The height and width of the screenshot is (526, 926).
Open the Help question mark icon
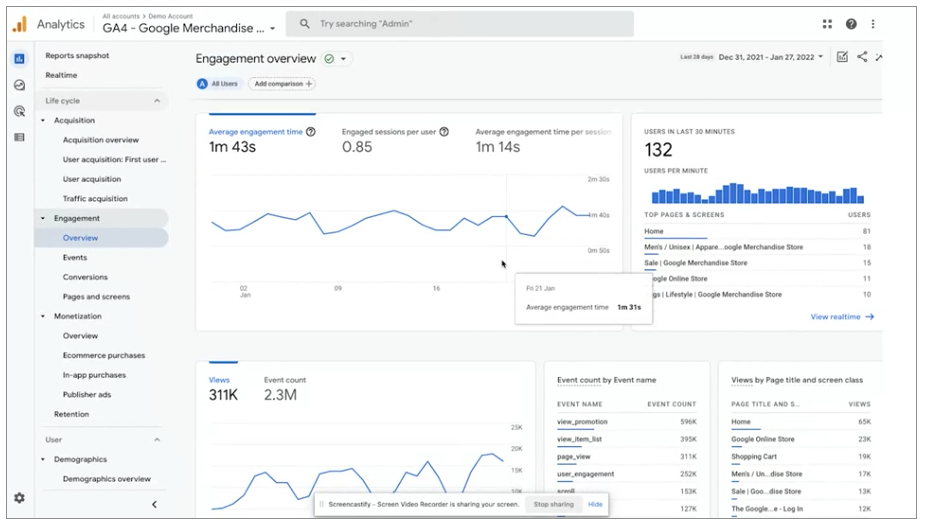point(851,24)
